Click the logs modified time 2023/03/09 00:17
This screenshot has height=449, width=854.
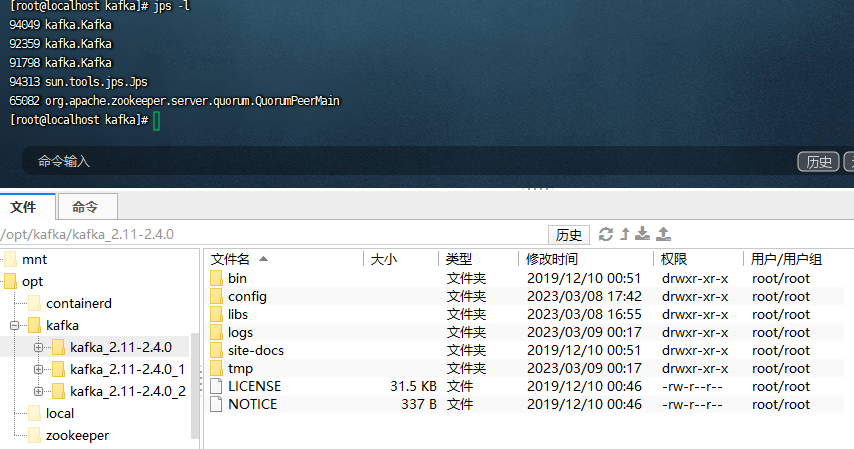[584, 332]
